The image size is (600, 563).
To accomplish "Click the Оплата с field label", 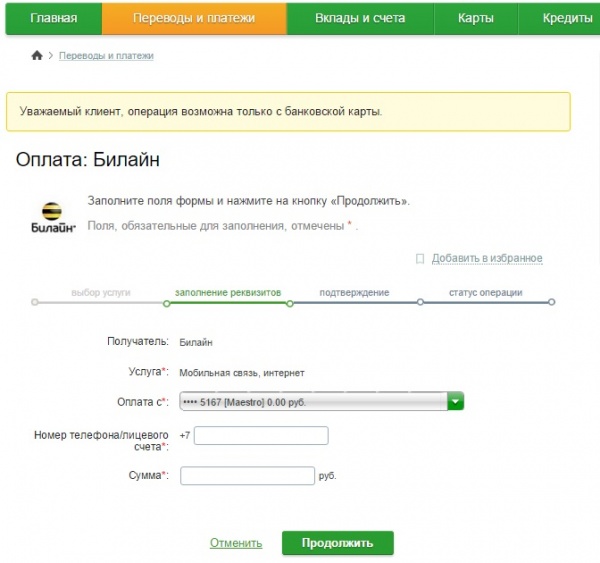I will point(142,402).
